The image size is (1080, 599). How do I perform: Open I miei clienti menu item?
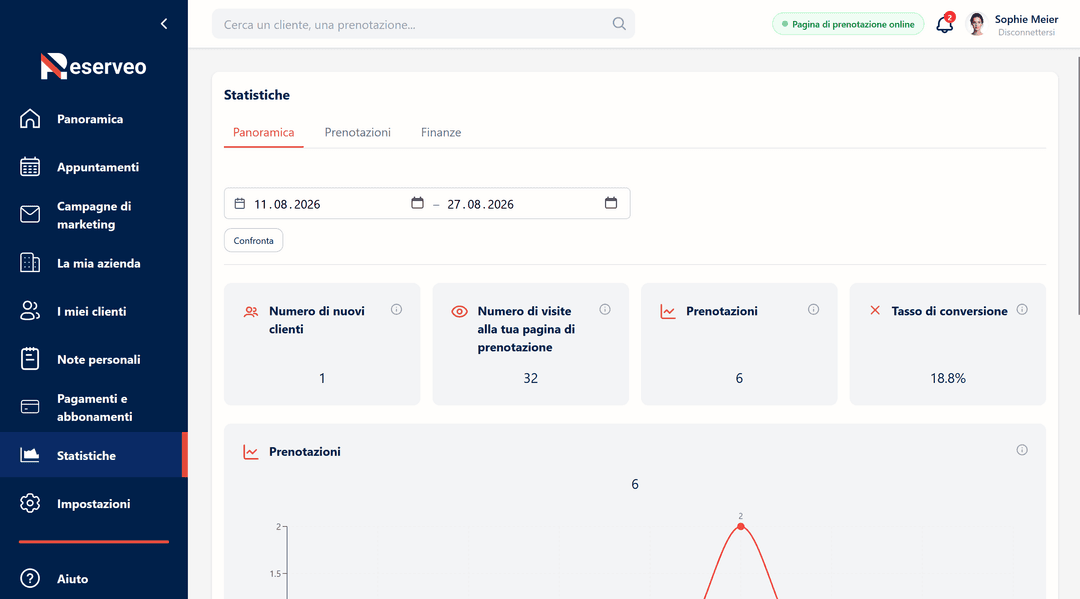(x=94, y=311)
